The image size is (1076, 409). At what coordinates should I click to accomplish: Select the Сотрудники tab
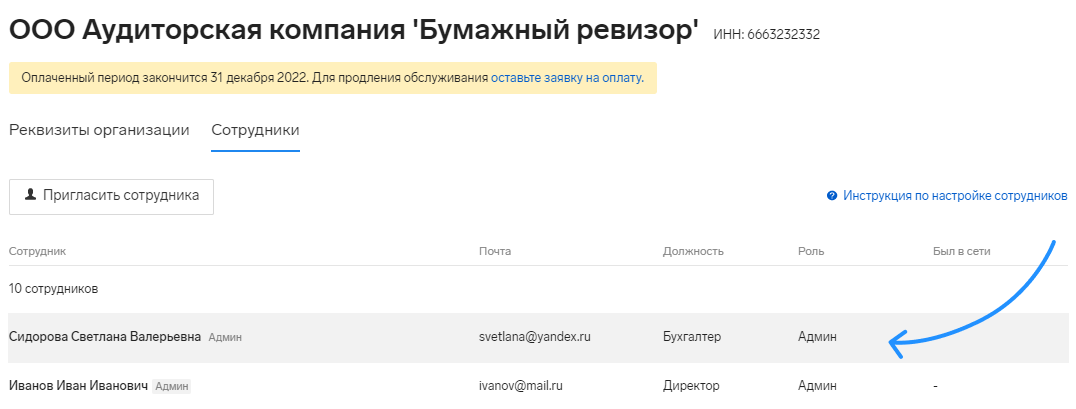pyautogui.click(x=255, y=130)
